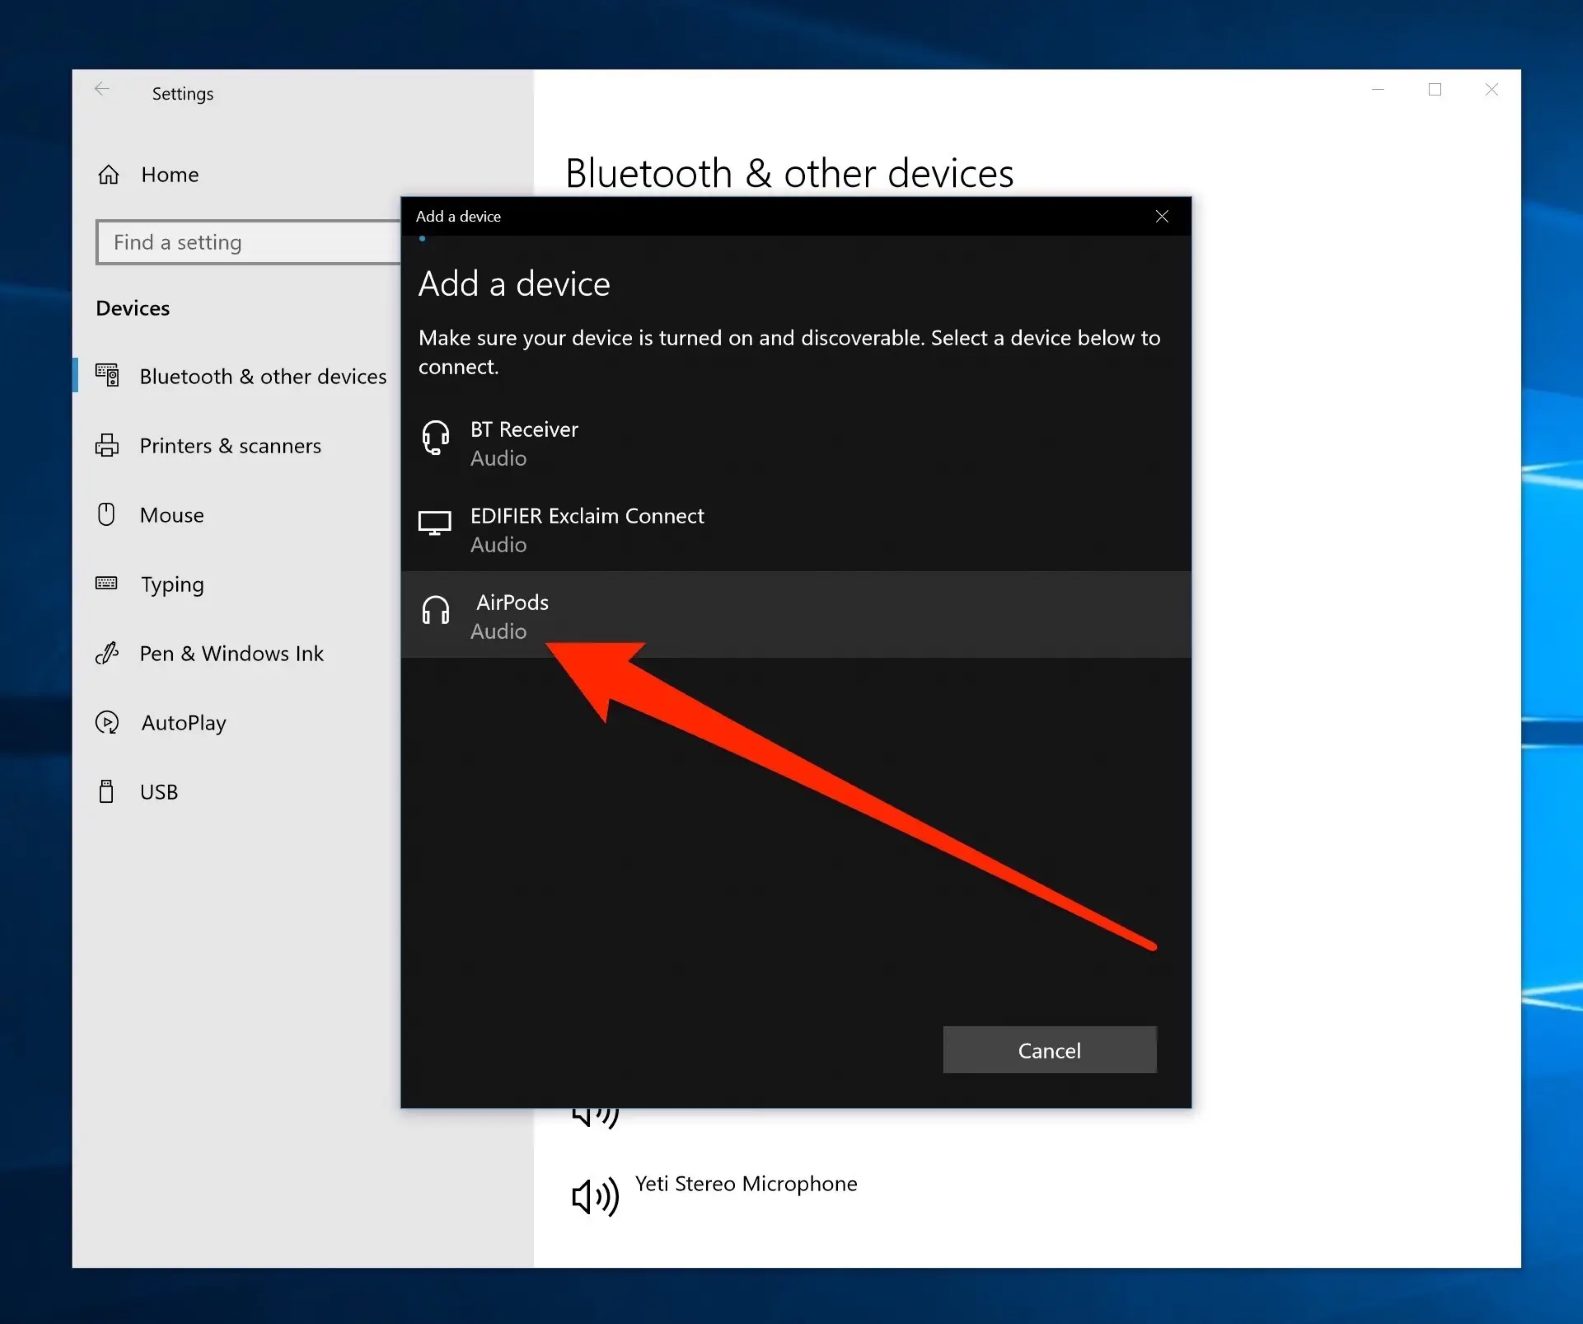Click the Mouse icon in sidebar
Viewport: 1583px width, 1324px height.
click(x=107, y=515)
